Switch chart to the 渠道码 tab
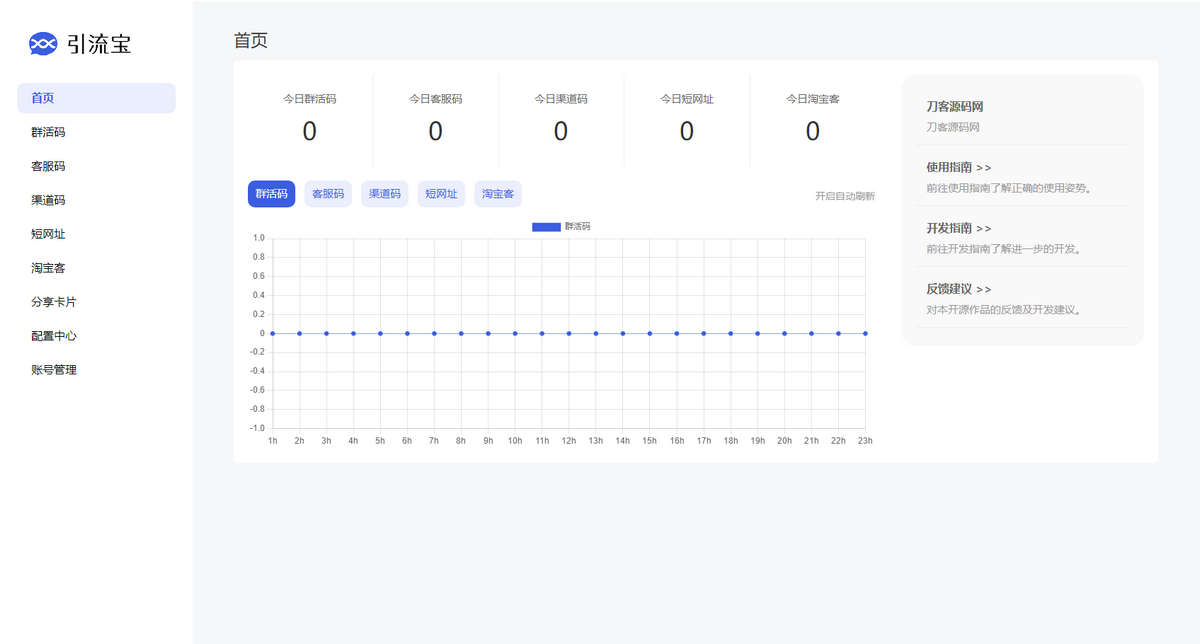 click(385, 194)
